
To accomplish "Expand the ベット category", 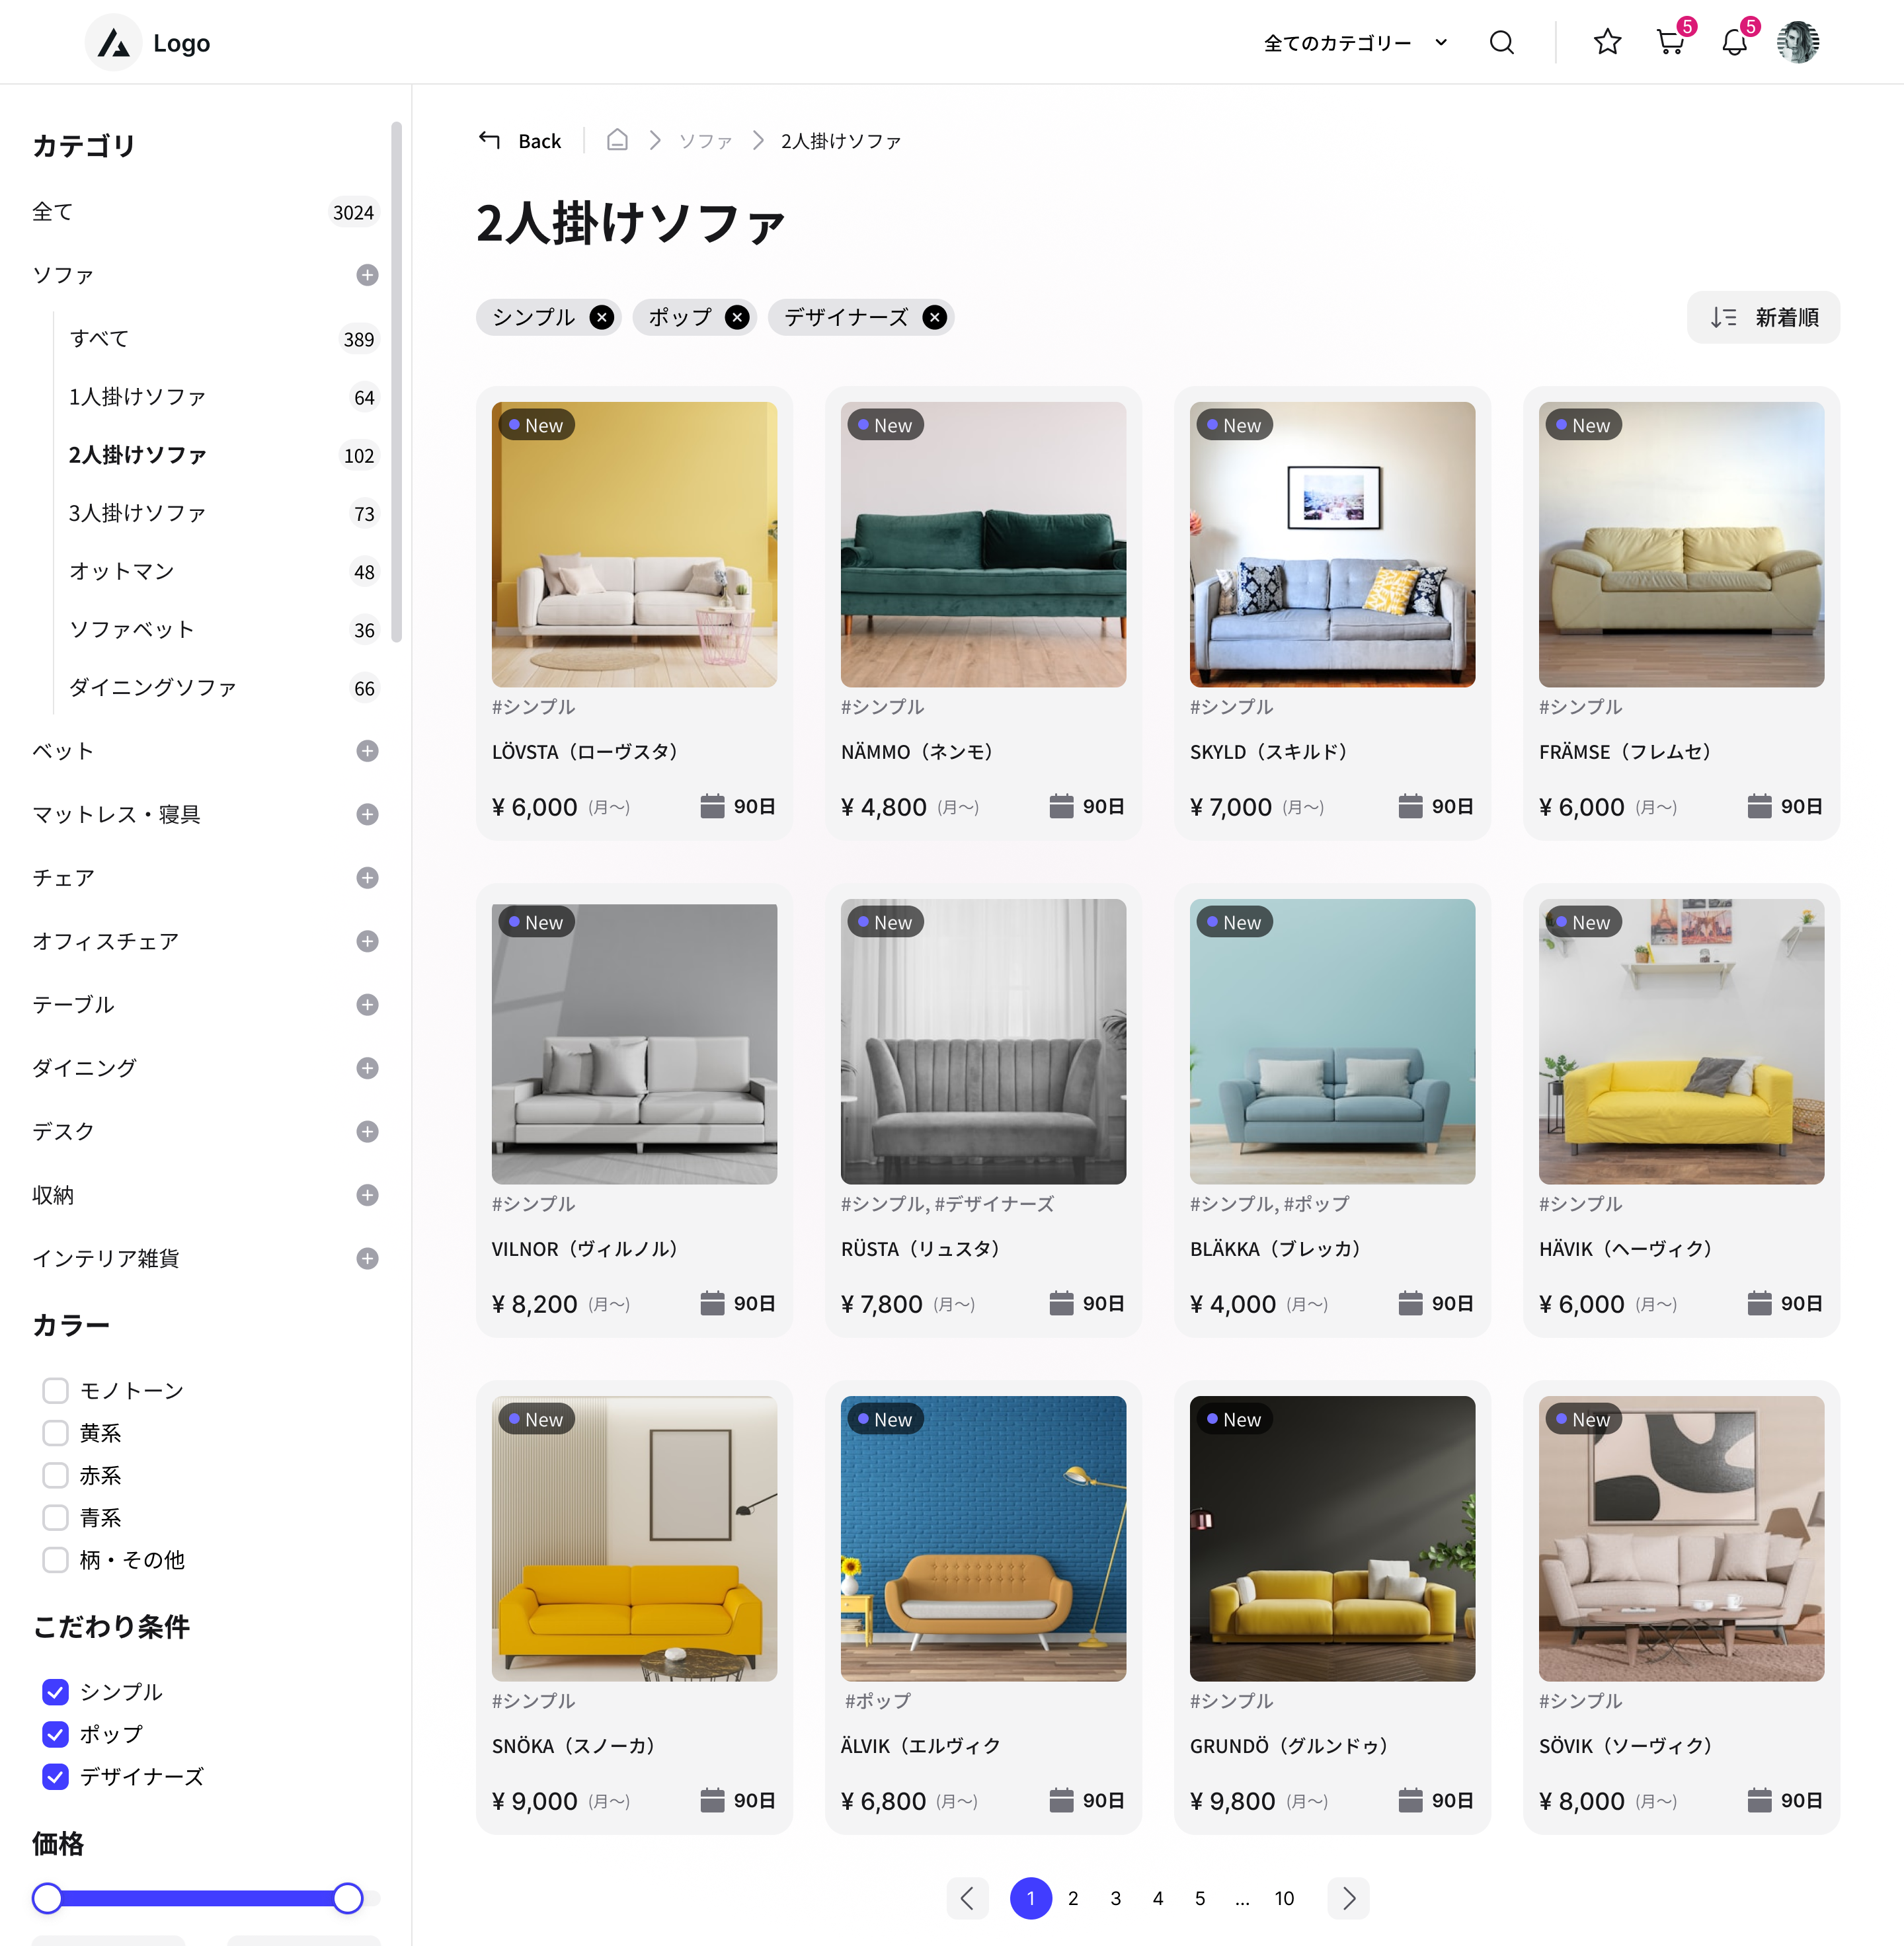I will (x=367, y=751).
